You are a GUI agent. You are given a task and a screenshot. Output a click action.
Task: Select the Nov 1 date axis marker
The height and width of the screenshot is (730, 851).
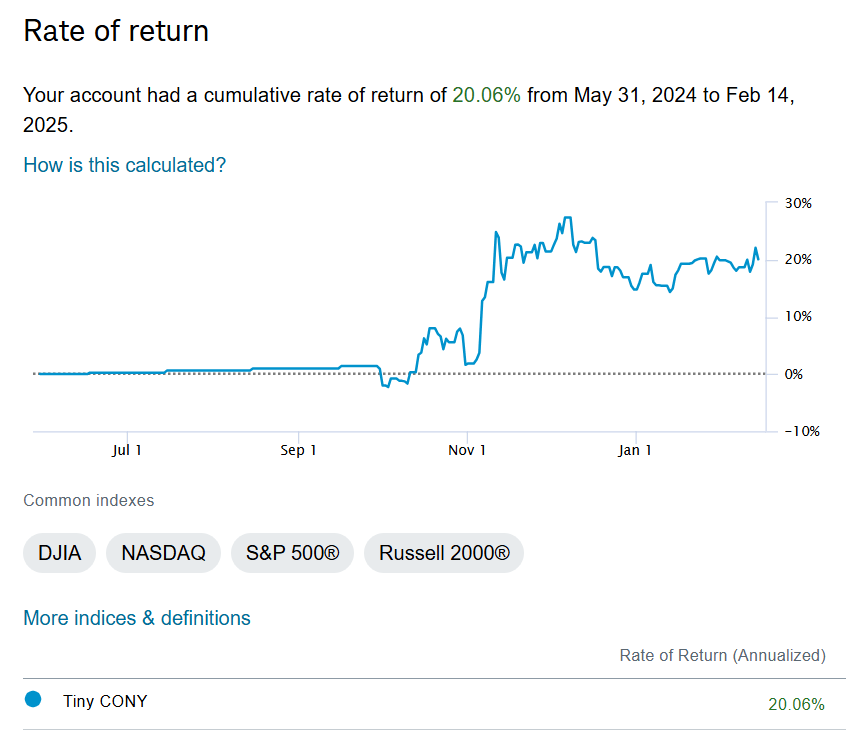467,450
